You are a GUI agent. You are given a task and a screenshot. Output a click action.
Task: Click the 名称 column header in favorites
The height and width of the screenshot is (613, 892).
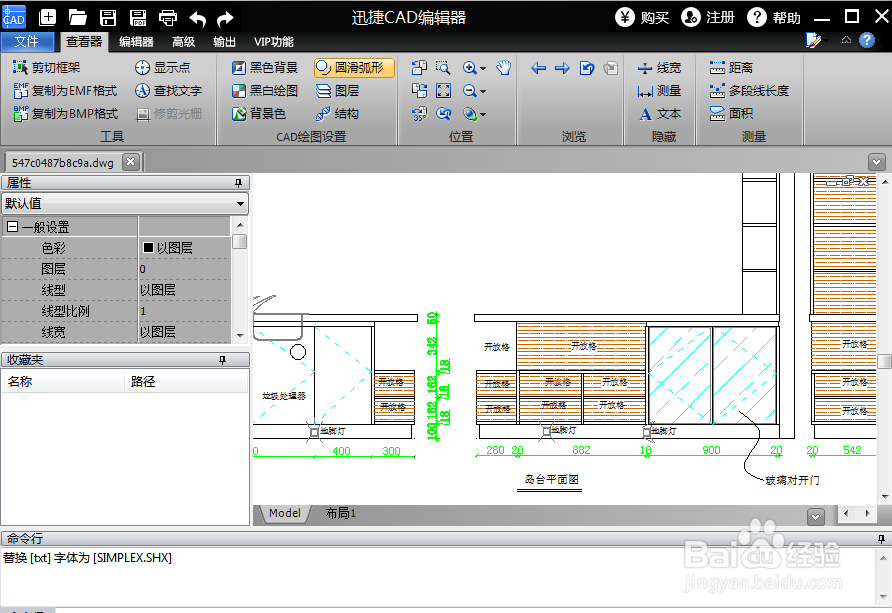click(x=63, y=382)
